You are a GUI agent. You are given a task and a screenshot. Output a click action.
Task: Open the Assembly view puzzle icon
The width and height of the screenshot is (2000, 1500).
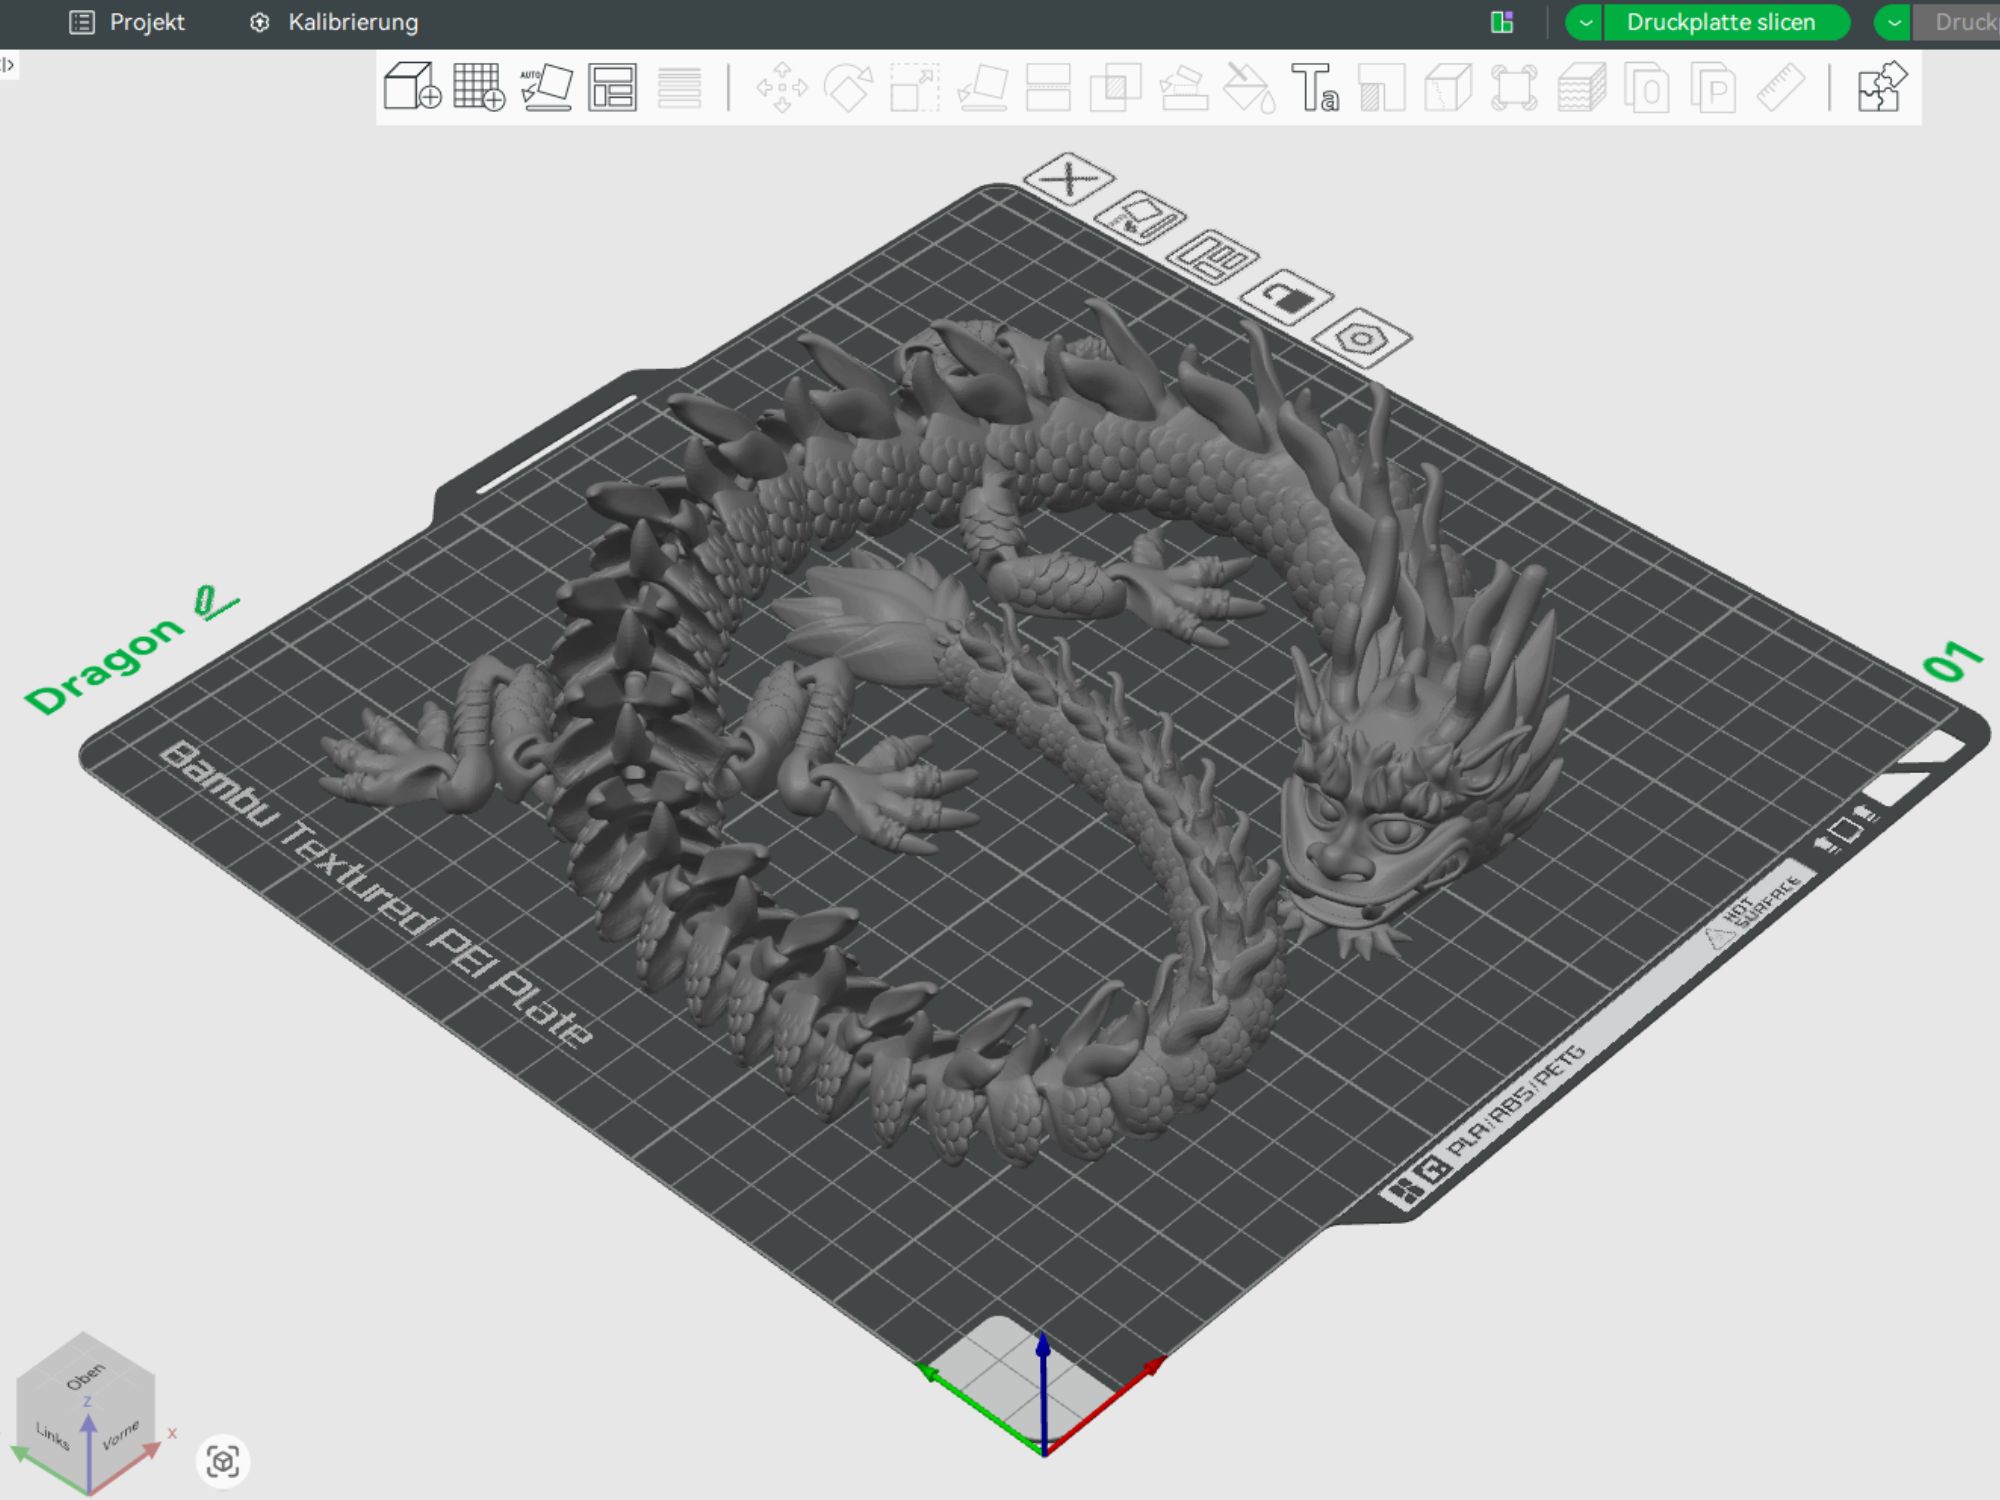click(x=1882, y=87)
